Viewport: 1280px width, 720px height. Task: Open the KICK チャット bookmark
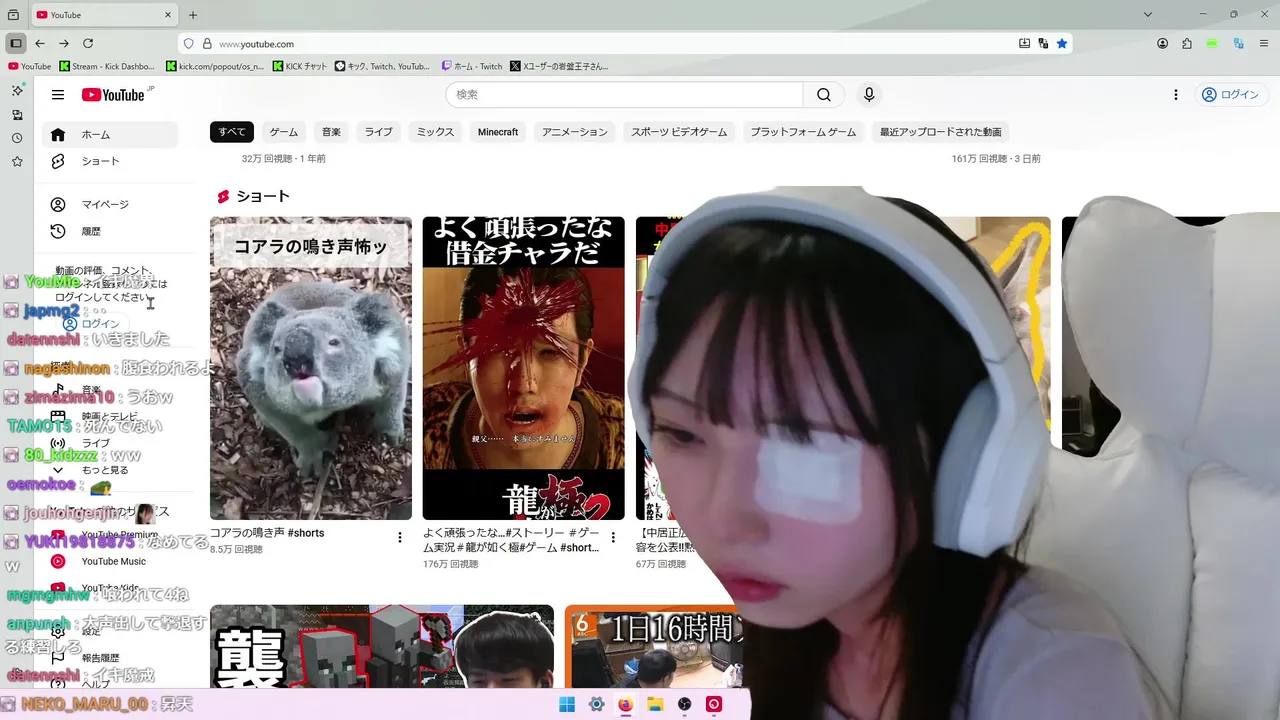point(300,67)
